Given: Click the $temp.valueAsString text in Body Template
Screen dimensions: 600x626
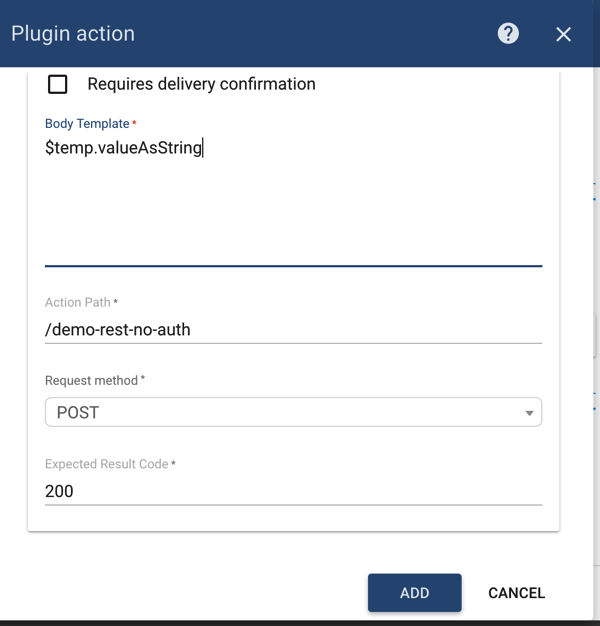Looking at the screenshot, I should pyautogui.click(x=124, y=149).
